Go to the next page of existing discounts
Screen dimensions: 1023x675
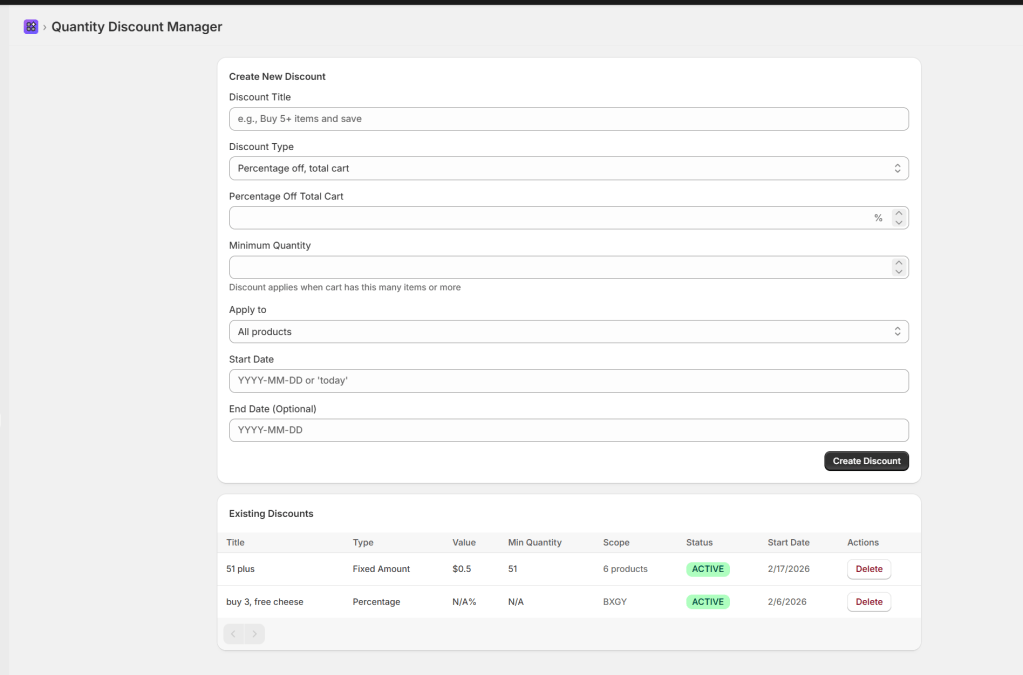(x=255, y=633)
